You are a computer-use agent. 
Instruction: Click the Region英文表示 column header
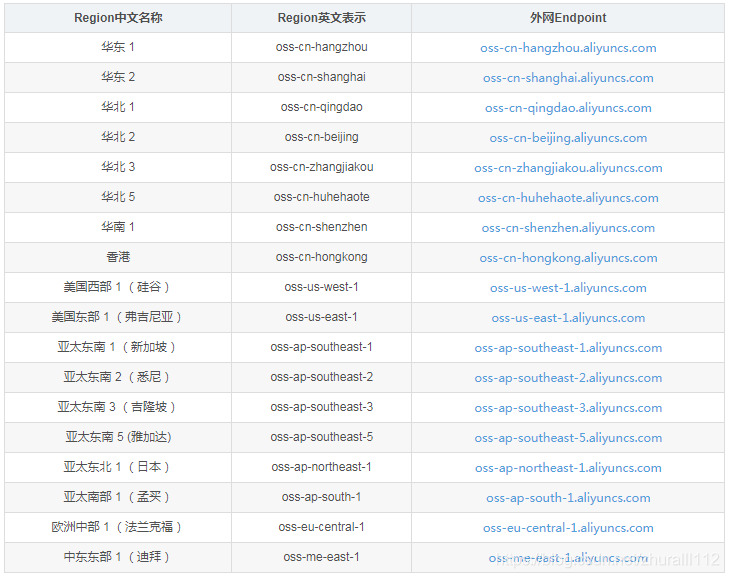[321, 18]
